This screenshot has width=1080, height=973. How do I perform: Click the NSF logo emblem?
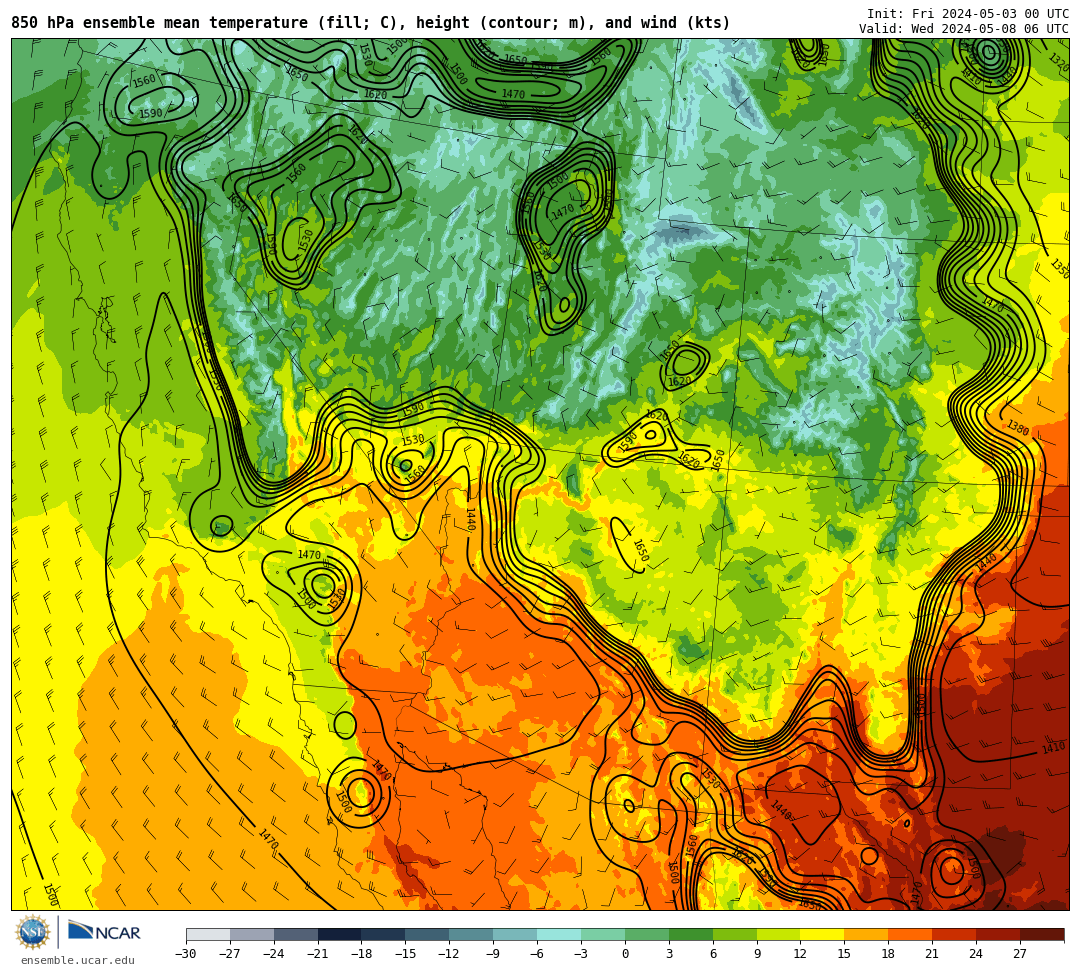pos(33,932)
